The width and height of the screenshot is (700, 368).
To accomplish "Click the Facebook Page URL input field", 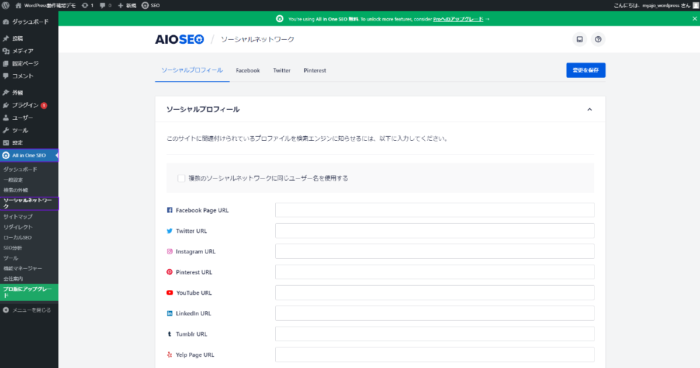I will coord(435,210).
